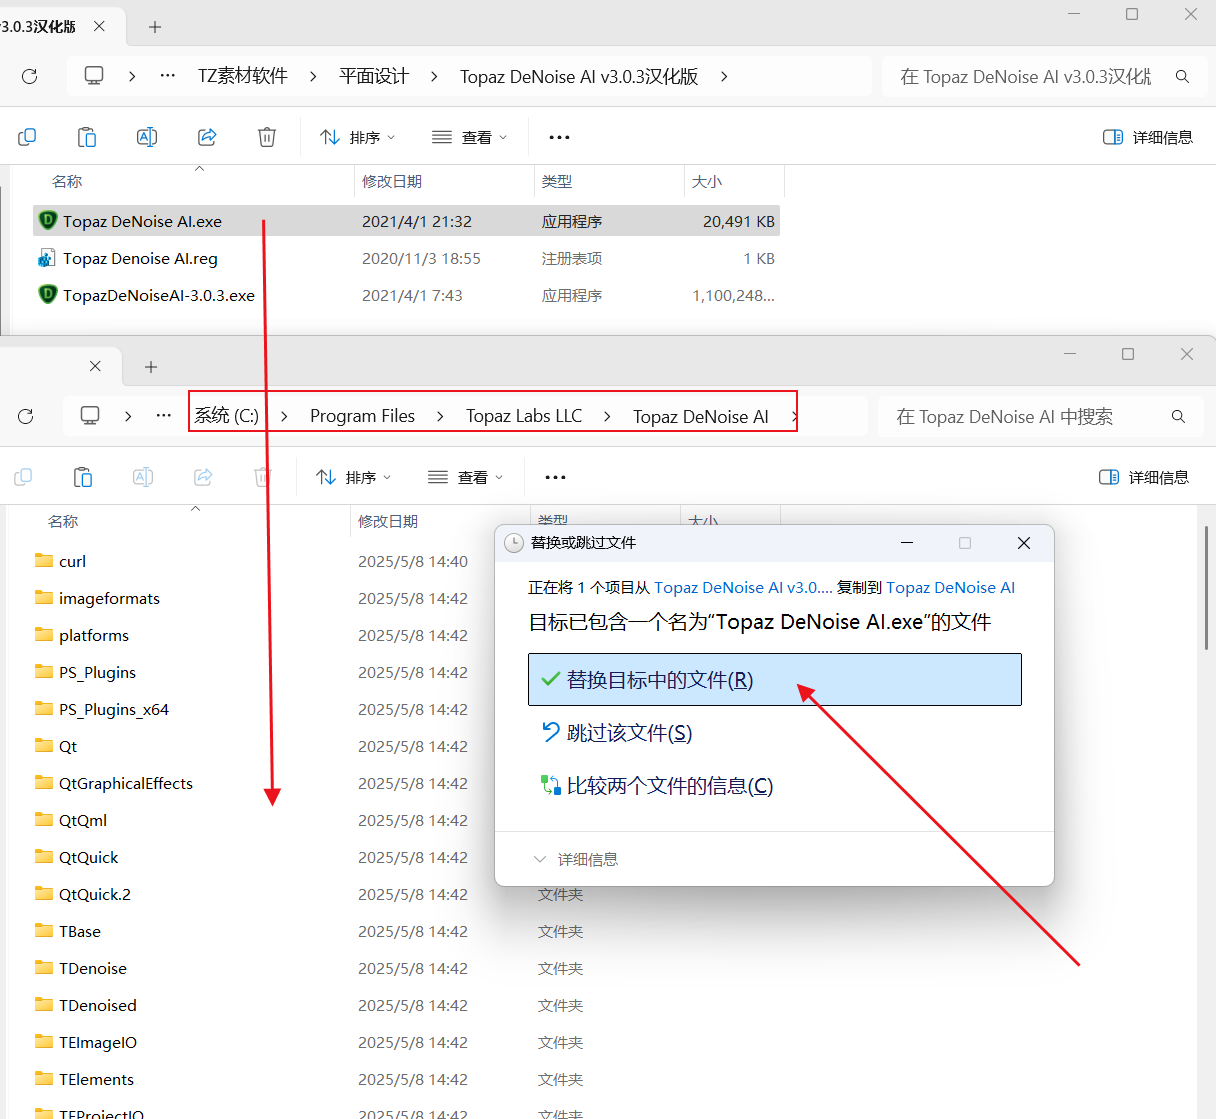This screenshot has height=1119, width=1216.
Task: Click the PC icon in bottom address bar
Action: [90, 416]
